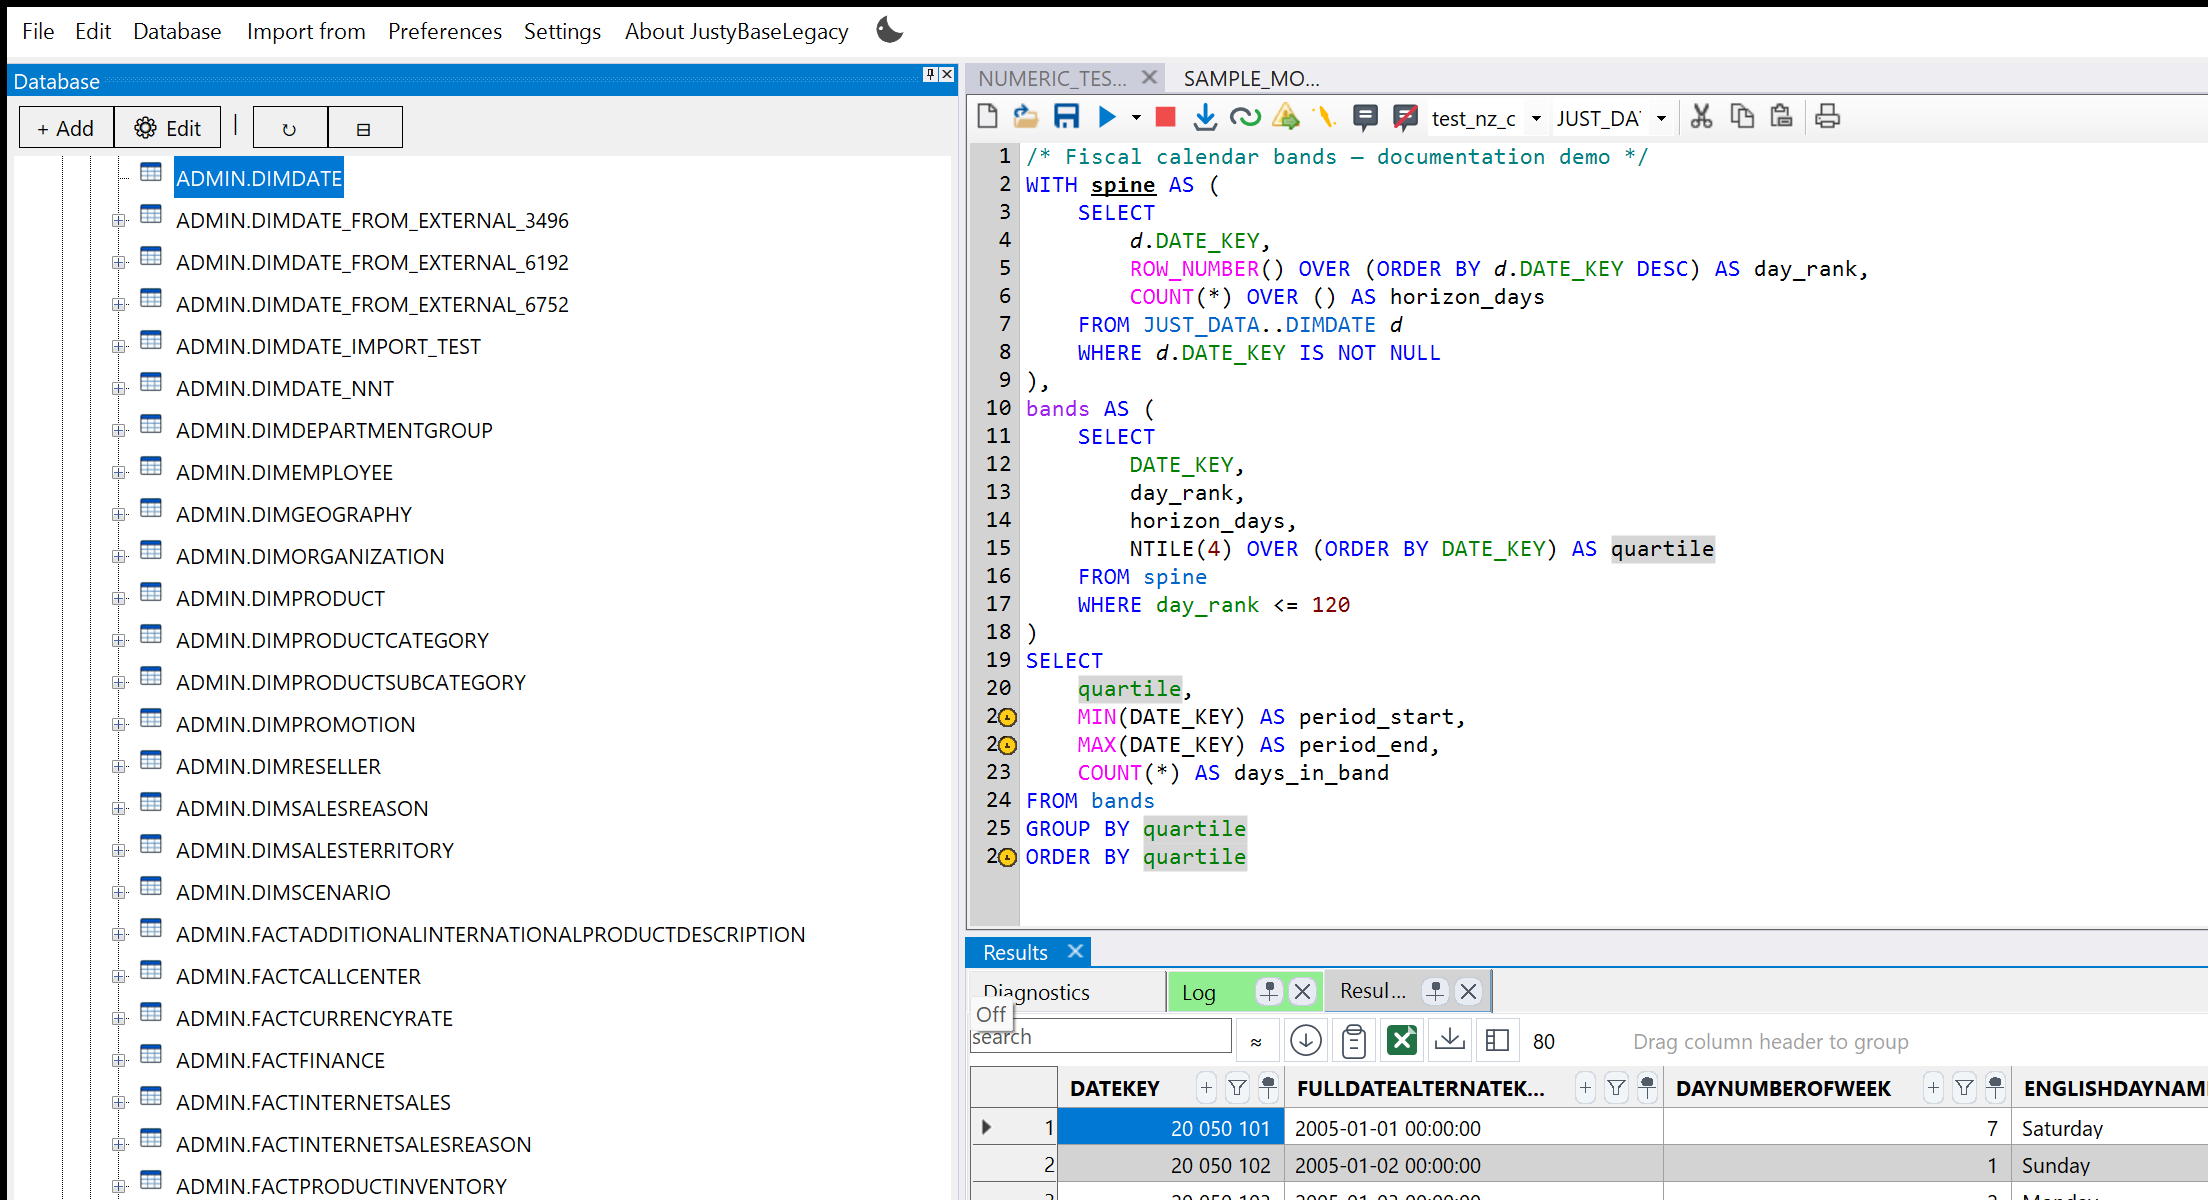Pin the DATEKEY column
This screenshot has width=2208, height=1200.
(x=1268, y=1088)
